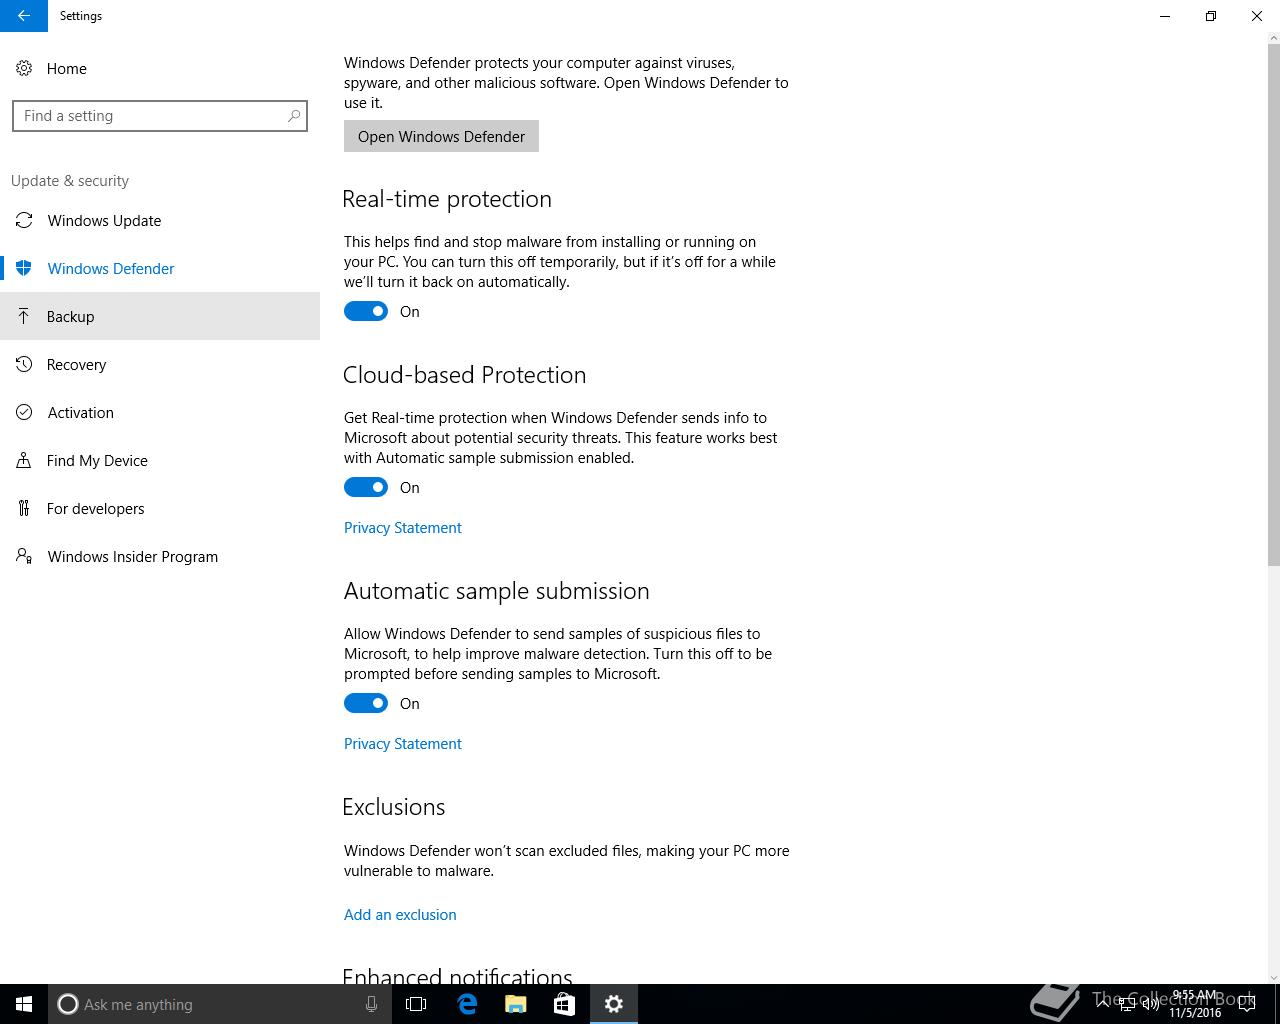Click the Windows Update refresh icon

click(24, 220)
